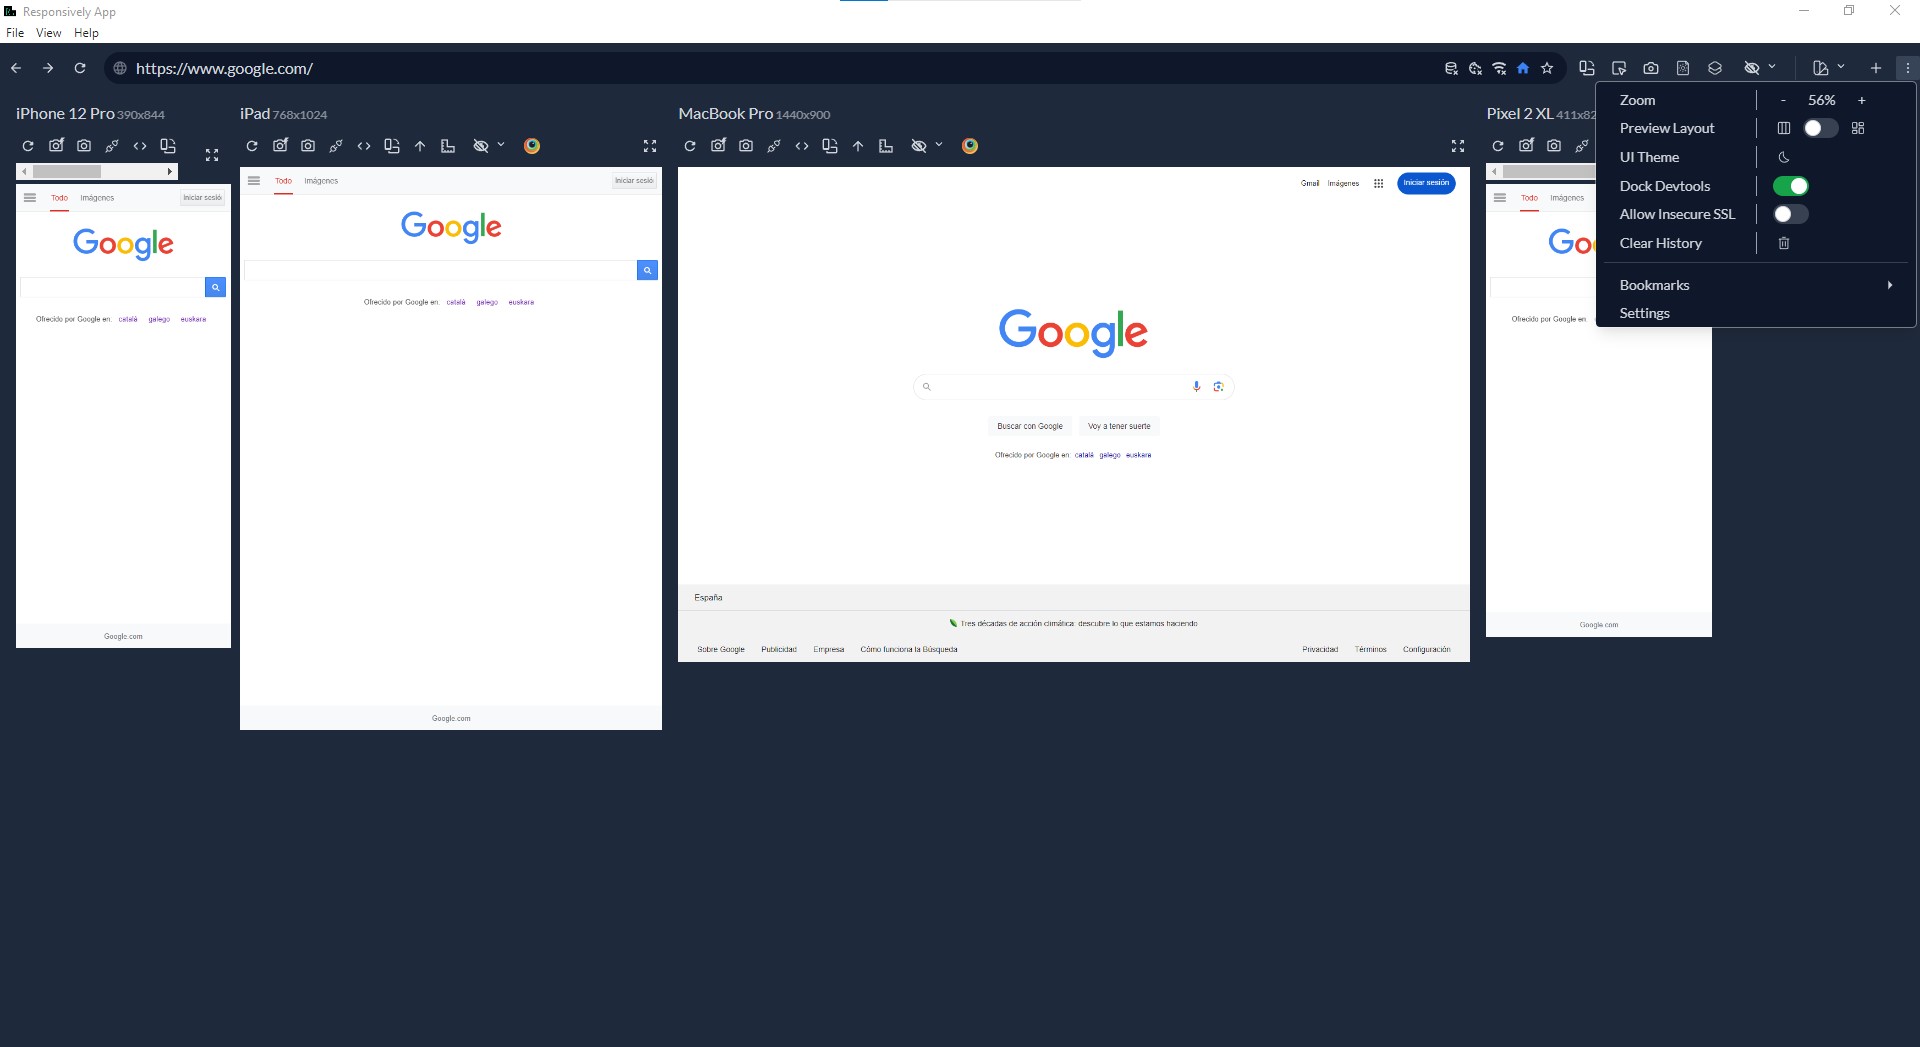The image size is (1920, 1047).
Task: Increase zoom with the plus button
Action: click(1861, 100)
